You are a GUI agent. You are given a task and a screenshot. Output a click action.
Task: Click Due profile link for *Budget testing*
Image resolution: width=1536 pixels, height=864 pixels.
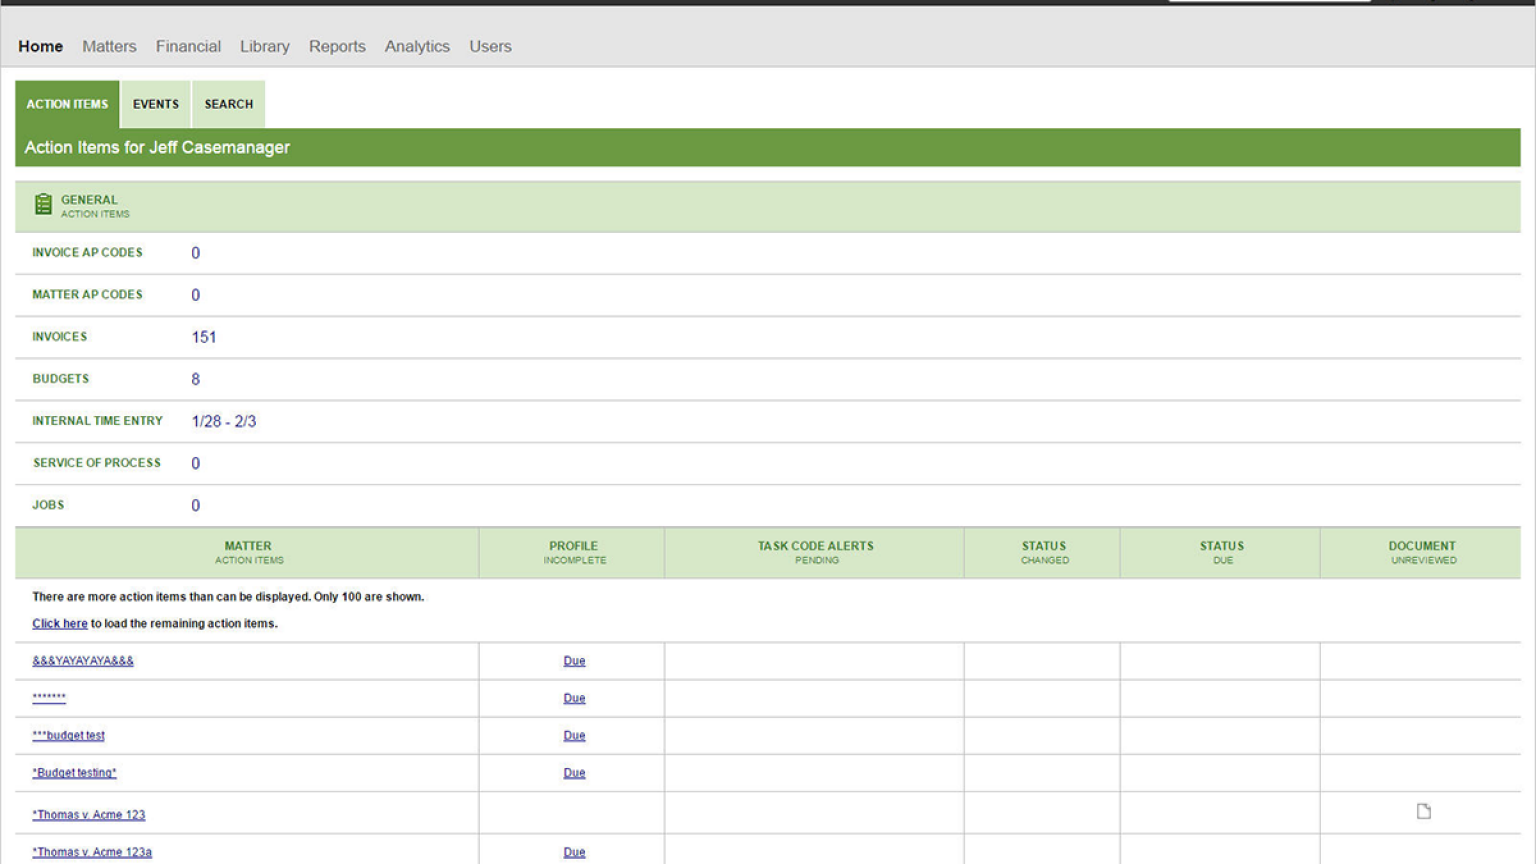coord(574,773)
